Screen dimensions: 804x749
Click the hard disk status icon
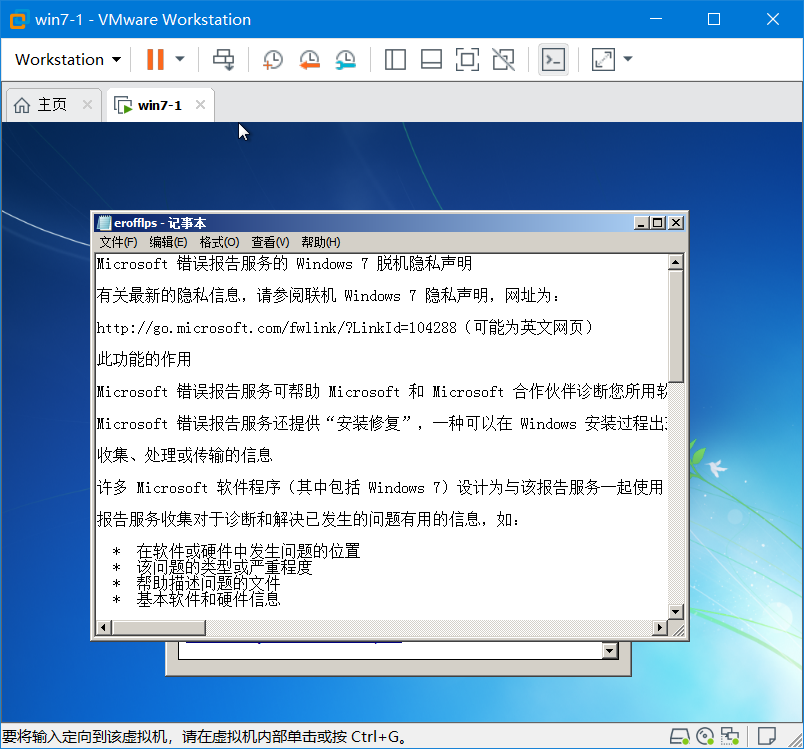tap(680, 737)
